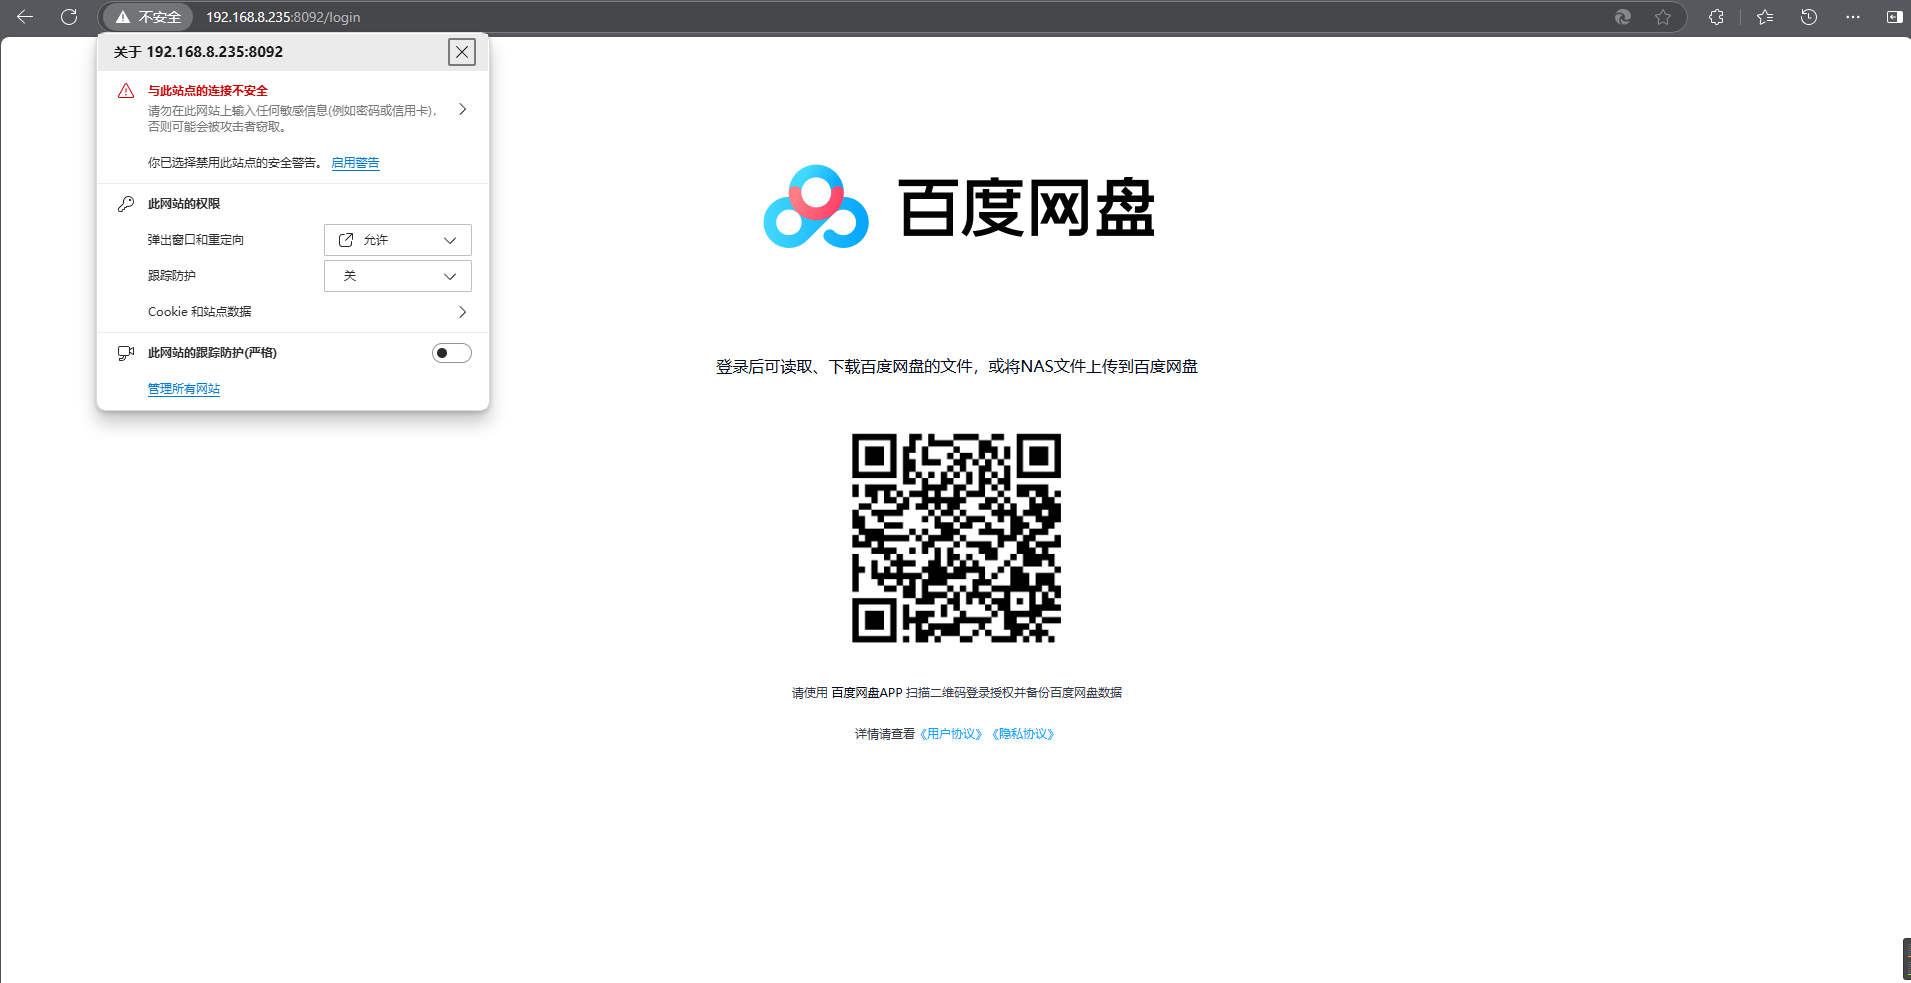Screen dimensions: 1911x983
Task: Open the browser extensions puzzle icon
Action: pos(1717,17)
